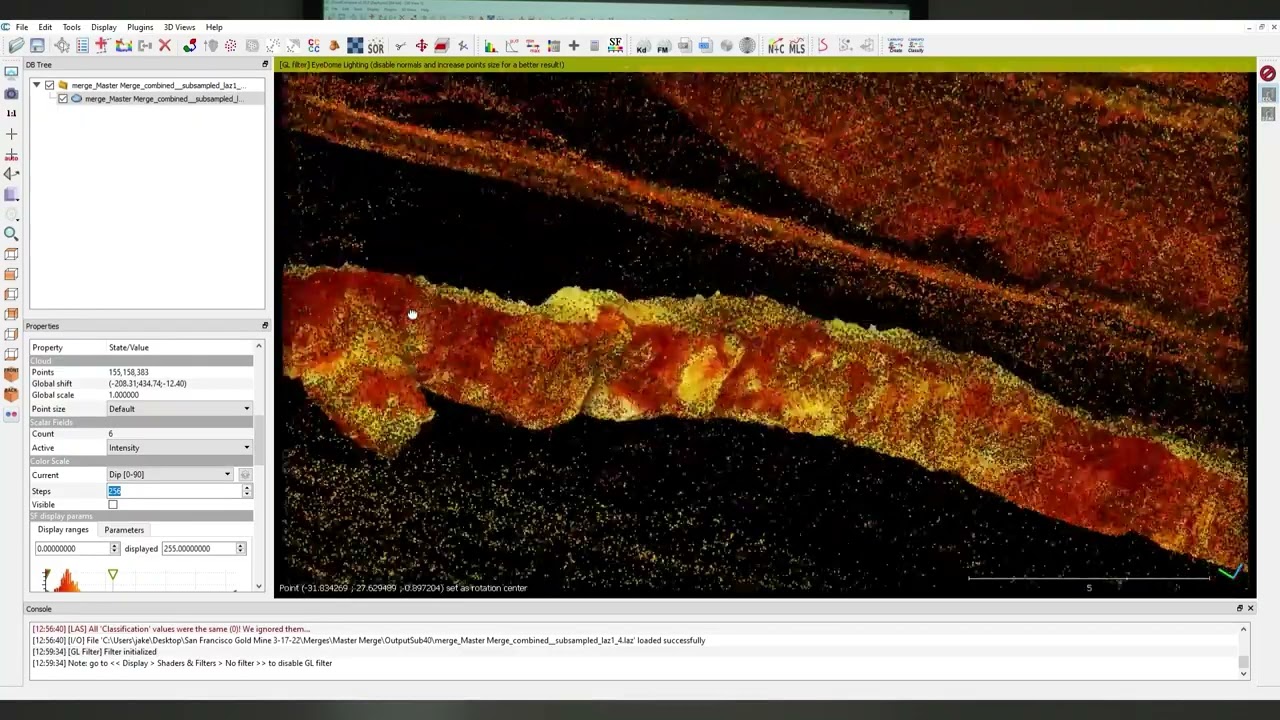Click the CC label connected components icon

click(314, 46)
